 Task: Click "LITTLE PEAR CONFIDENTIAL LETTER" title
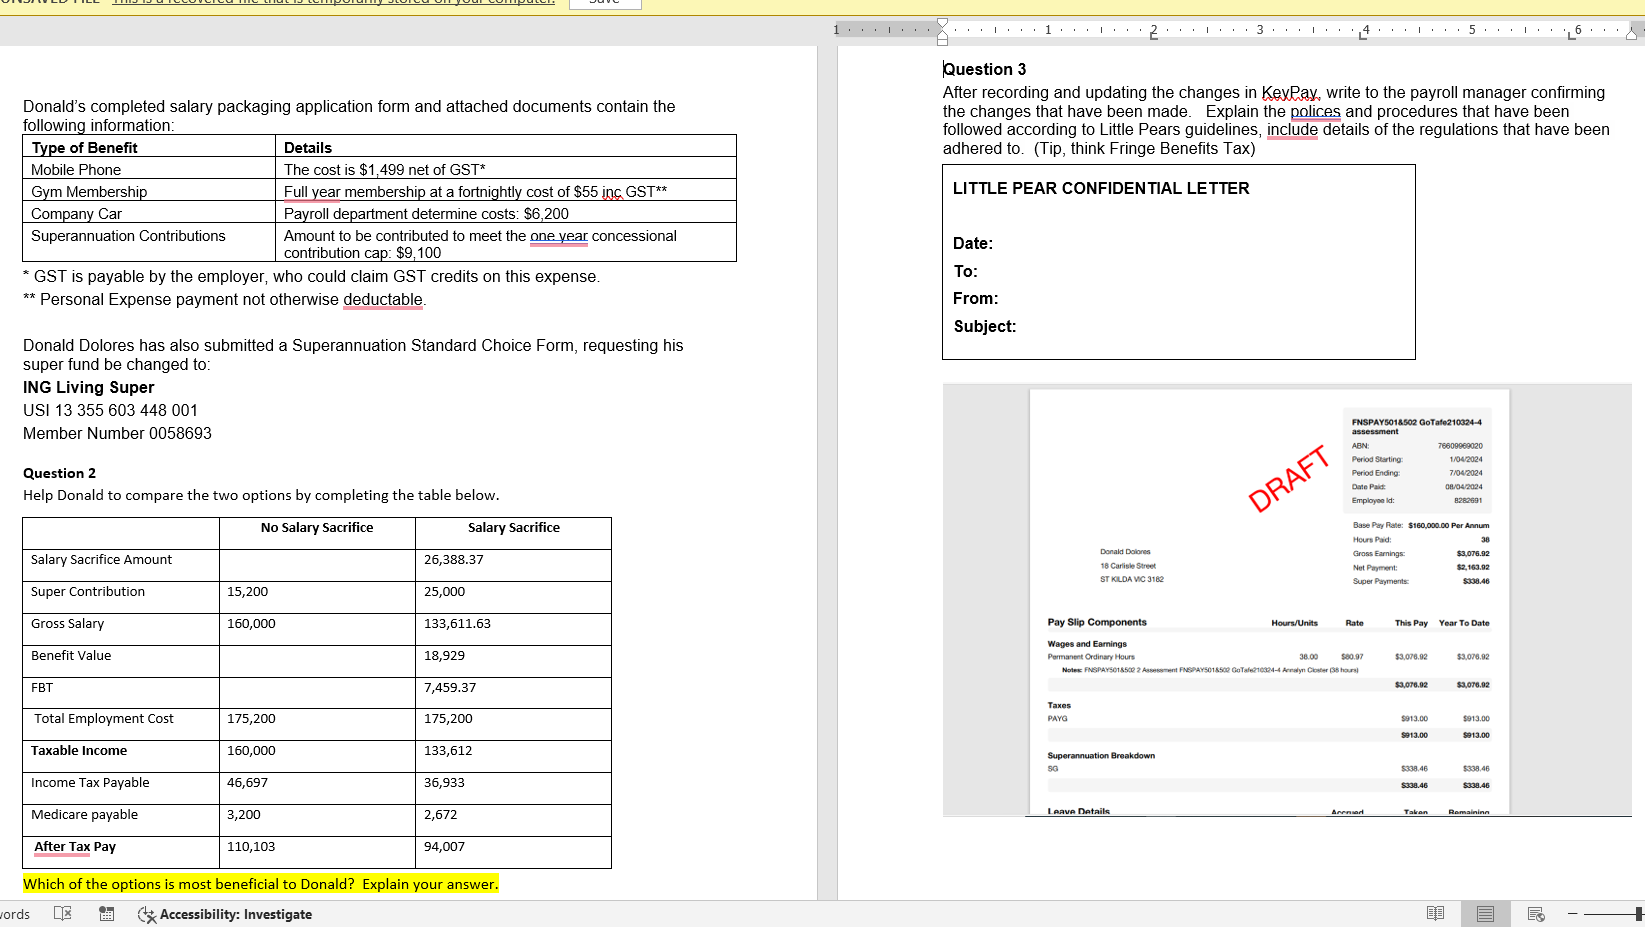tap(1101, 188)
